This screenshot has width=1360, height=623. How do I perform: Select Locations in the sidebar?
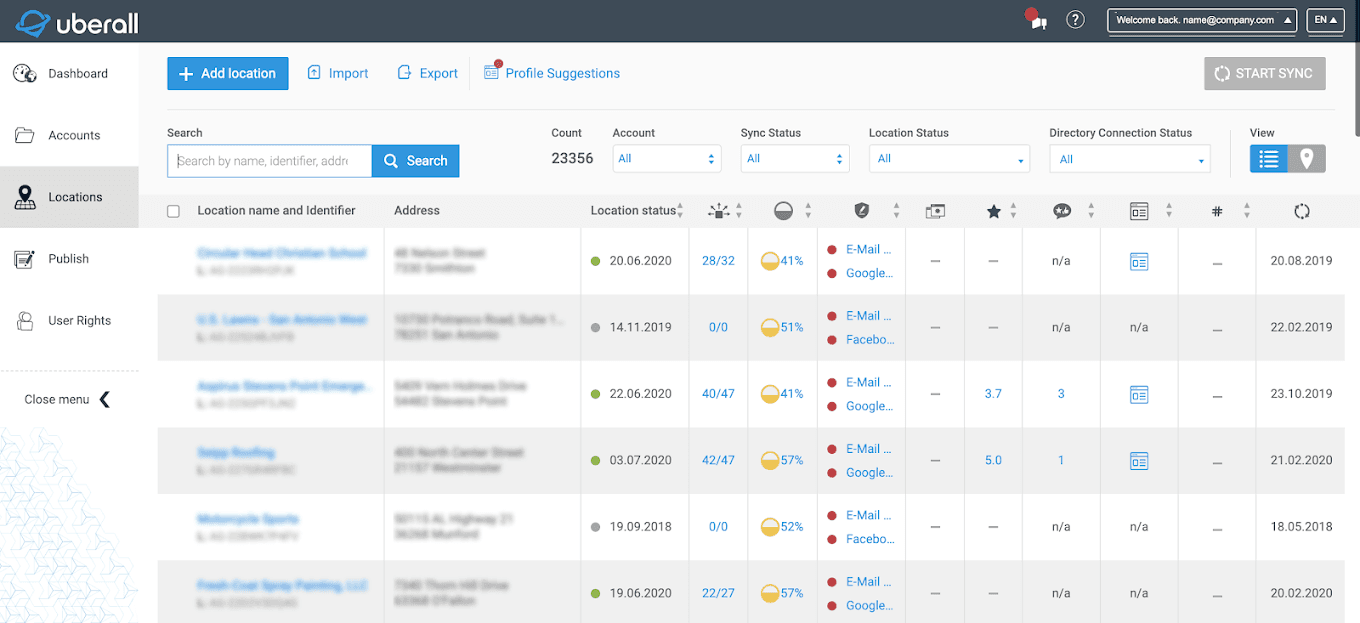[x=69, y=197]
